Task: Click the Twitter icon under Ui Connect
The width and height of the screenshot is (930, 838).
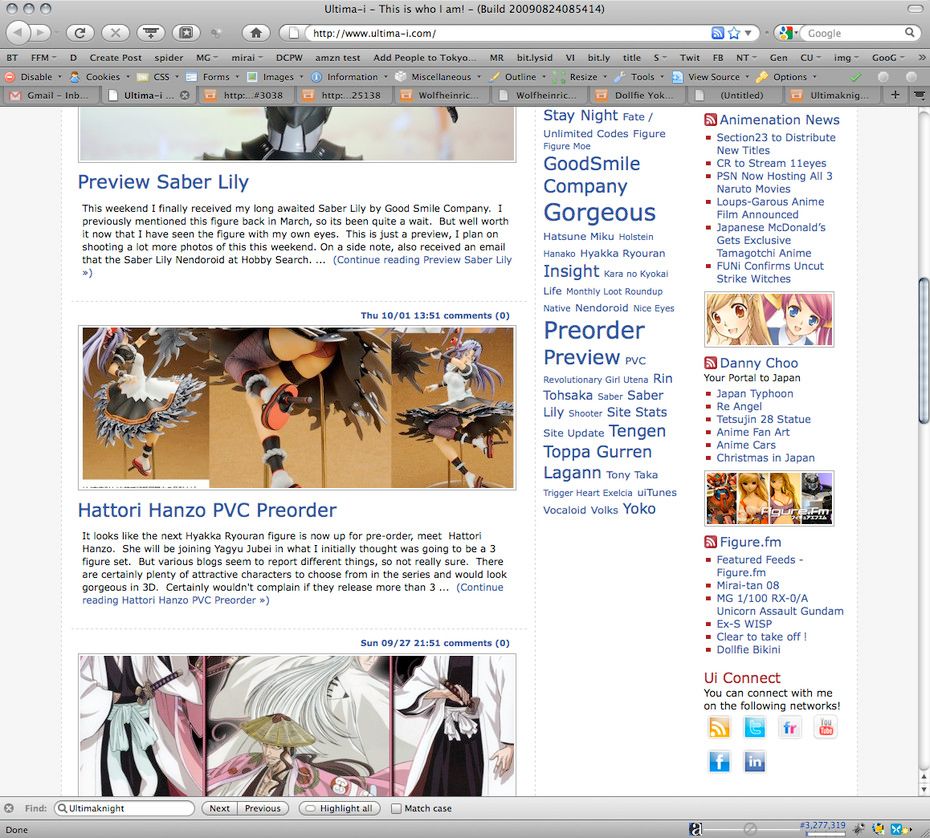Action: [x=755, y=727]
